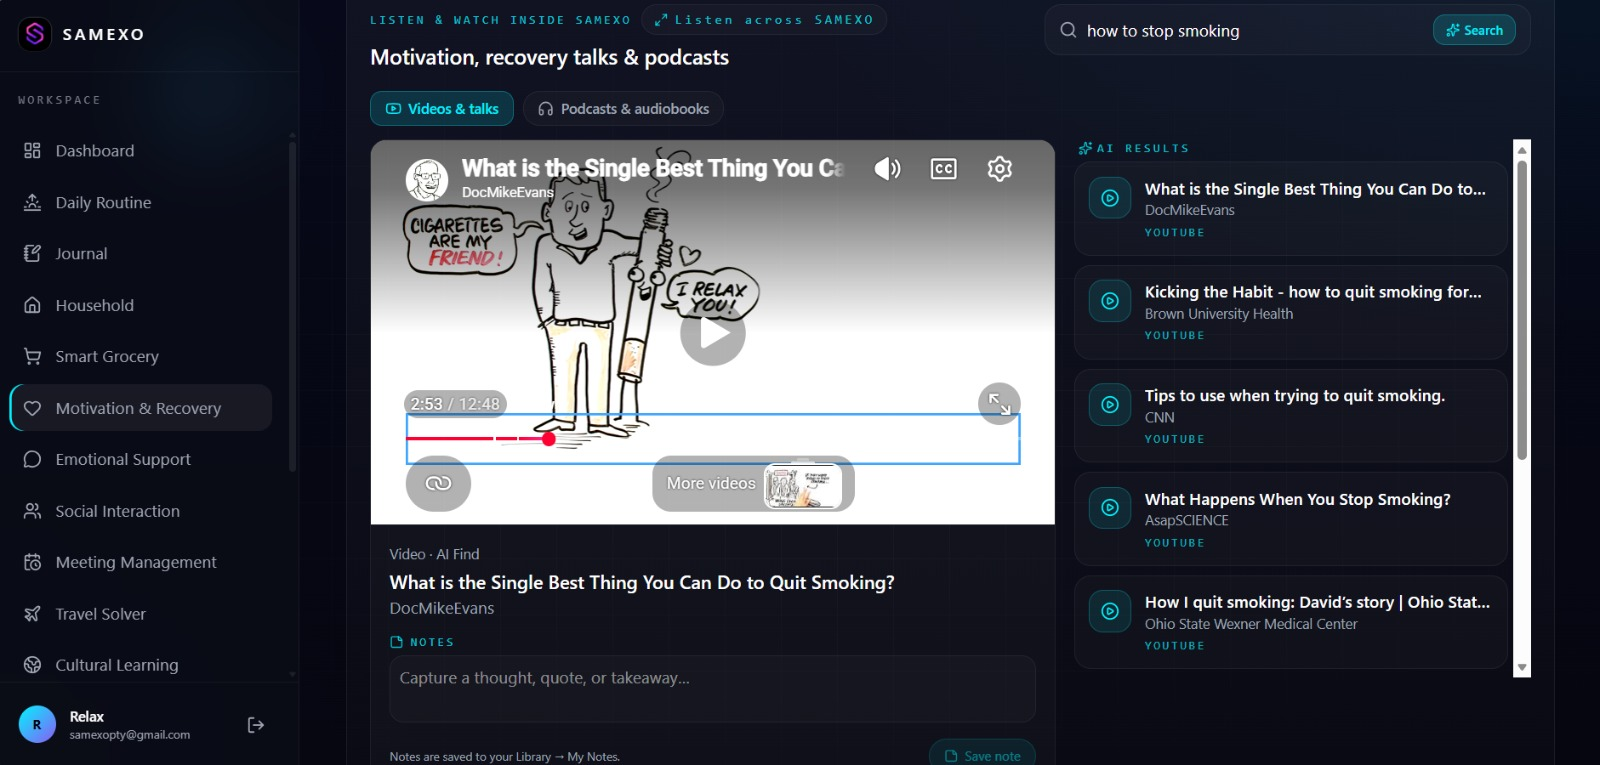
Task: Open Tips to use when trying result
Action: click(x=1291, y=416)
